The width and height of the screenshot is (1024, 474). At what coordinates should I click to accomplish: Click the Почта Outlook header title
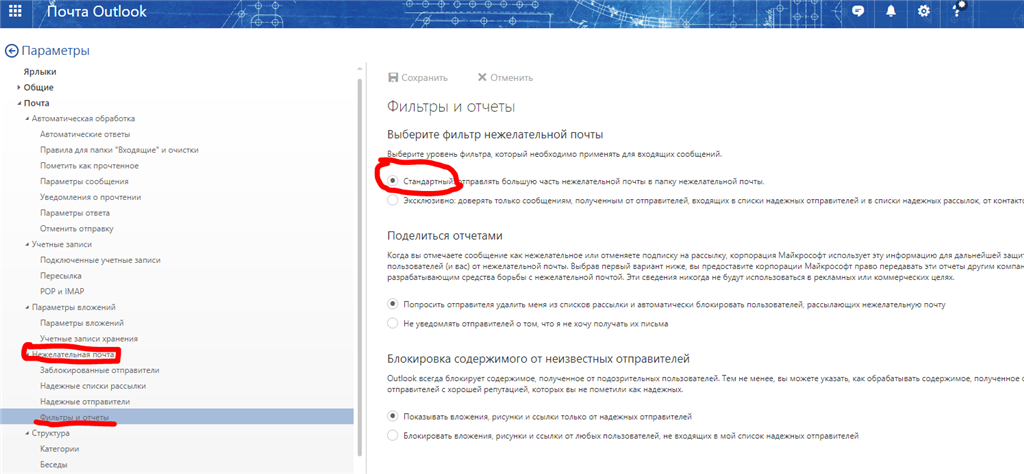point(97,11)
